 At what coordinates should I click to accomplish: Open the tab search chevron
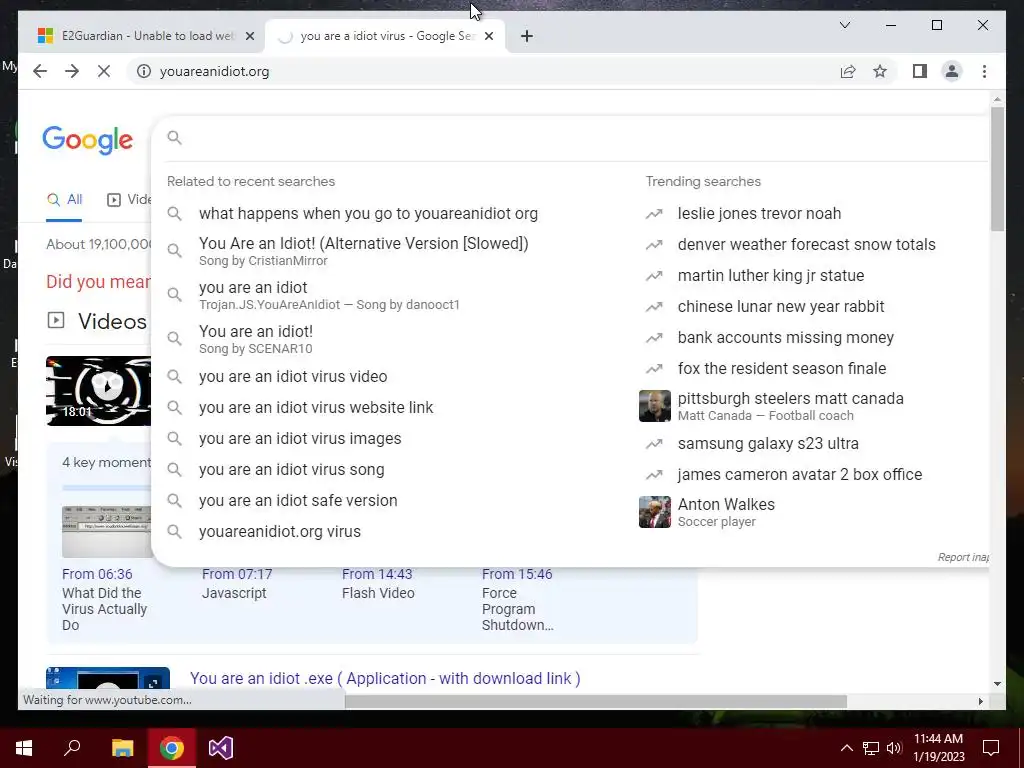(844, 25)
